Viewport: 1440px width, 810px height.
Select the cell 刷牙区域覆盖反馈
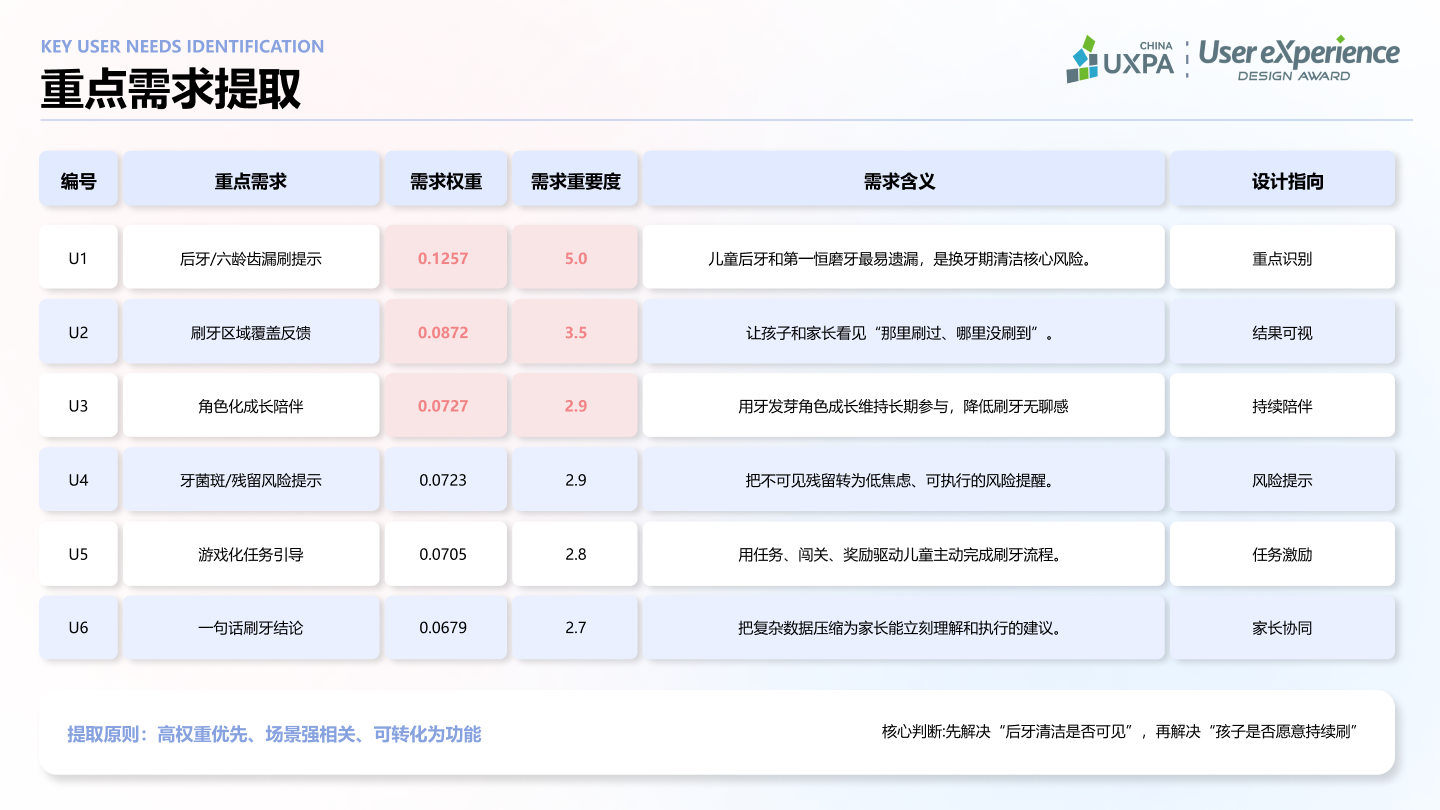[x=251, y=332]
